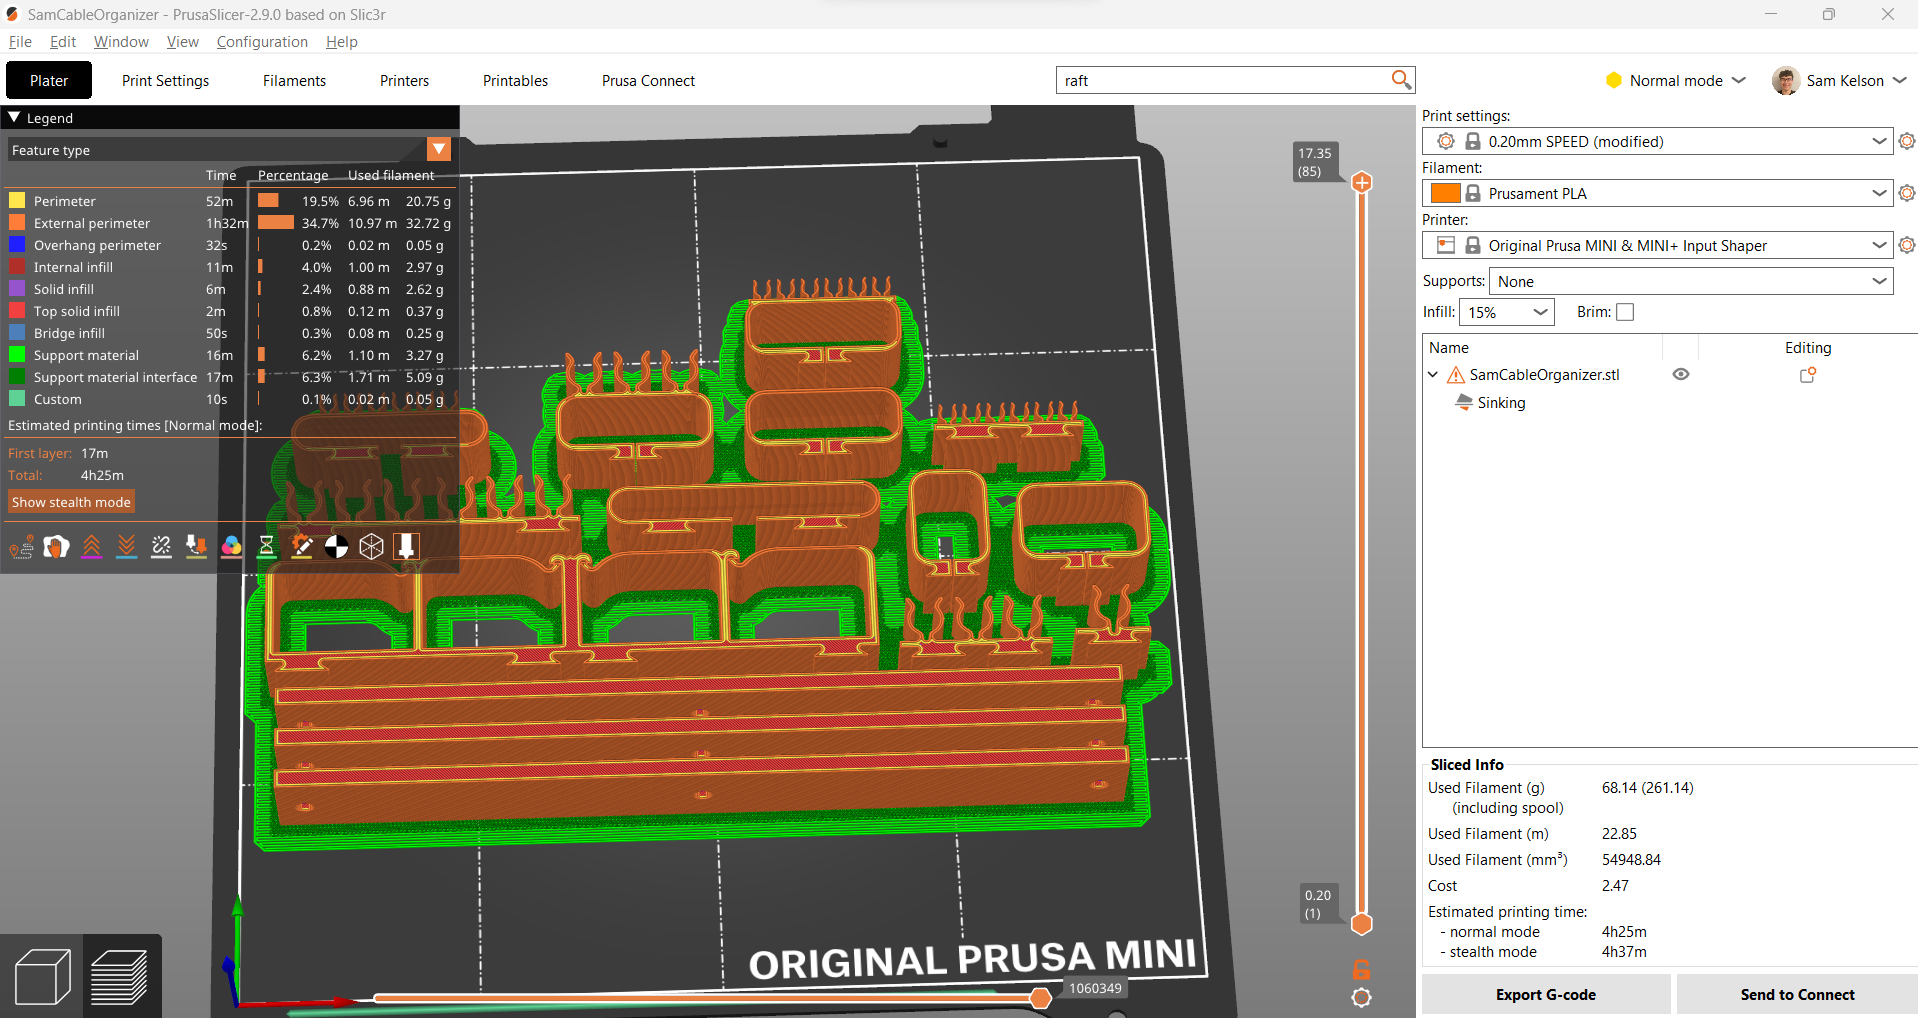The width and height of the screenshot is (1918, 1018).
Task: Toggle center of gravity marker icon
Action: (x=337, y=546)
